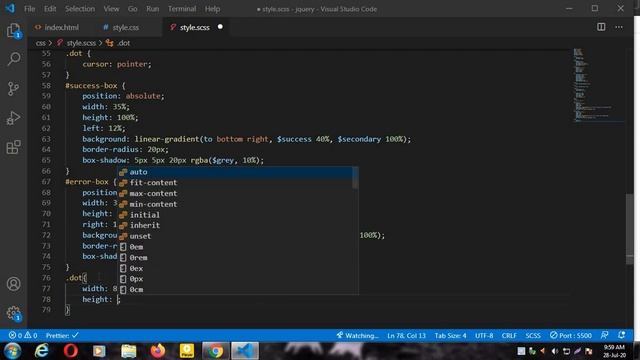
Task: Switch to the style.css tab
Action: [125, 27]
